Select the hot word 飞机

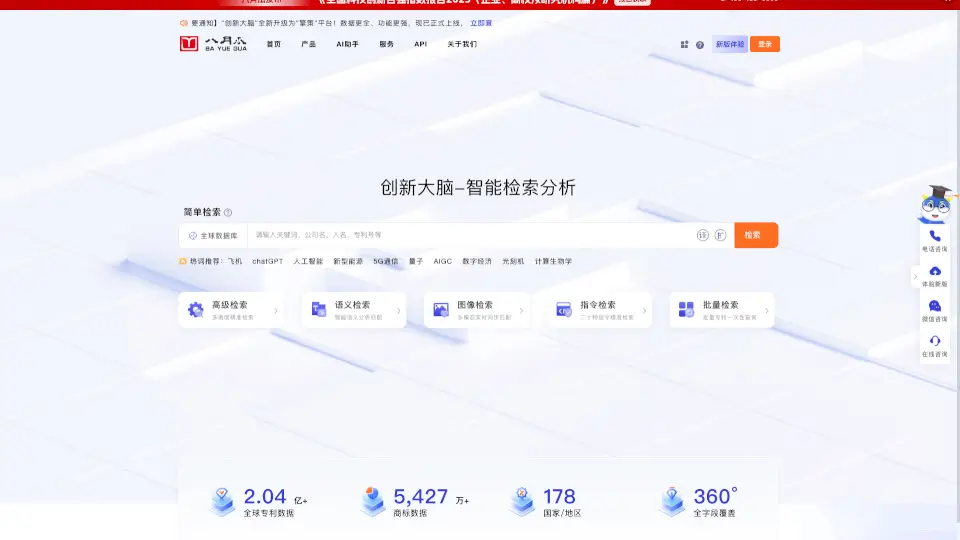(x=235, y=261)
